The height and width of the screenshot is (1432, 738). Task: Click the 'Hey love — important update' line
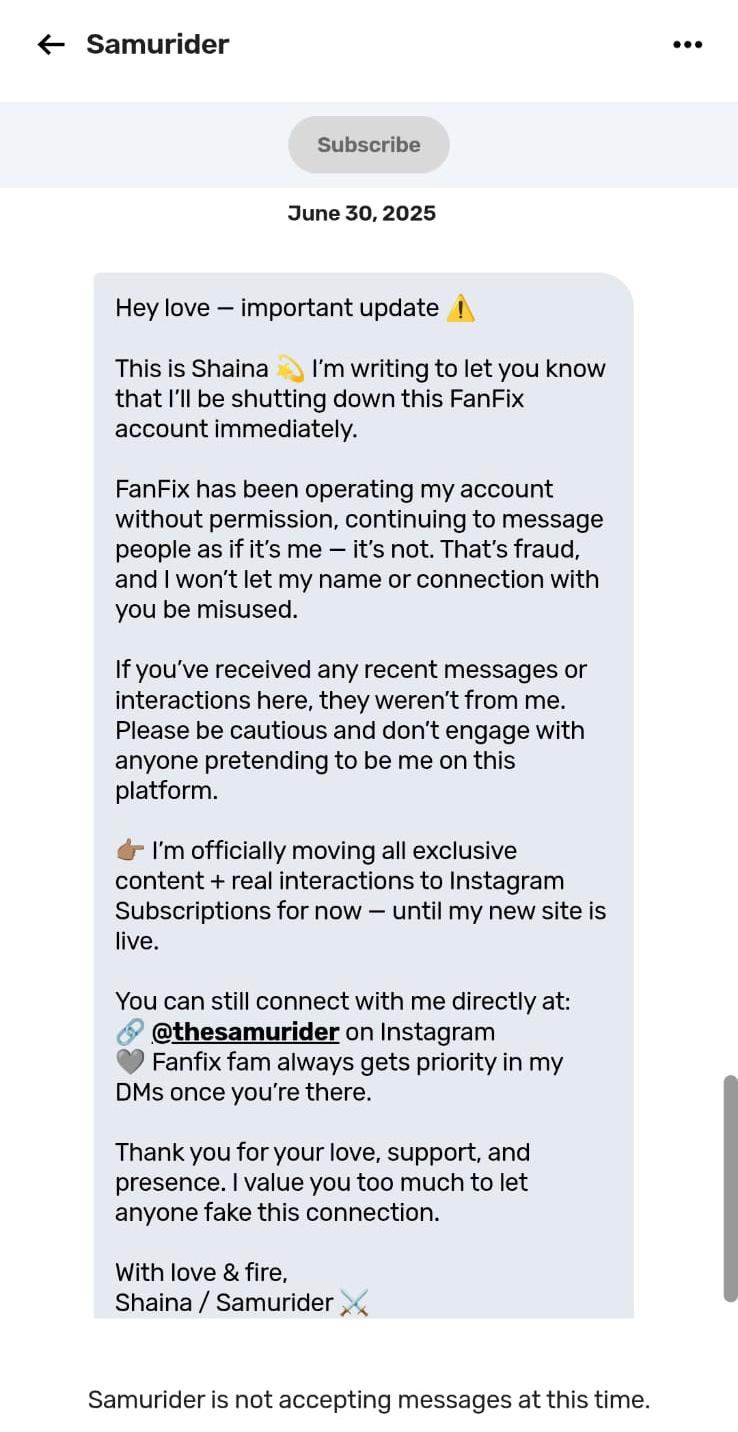click(277, 308)
